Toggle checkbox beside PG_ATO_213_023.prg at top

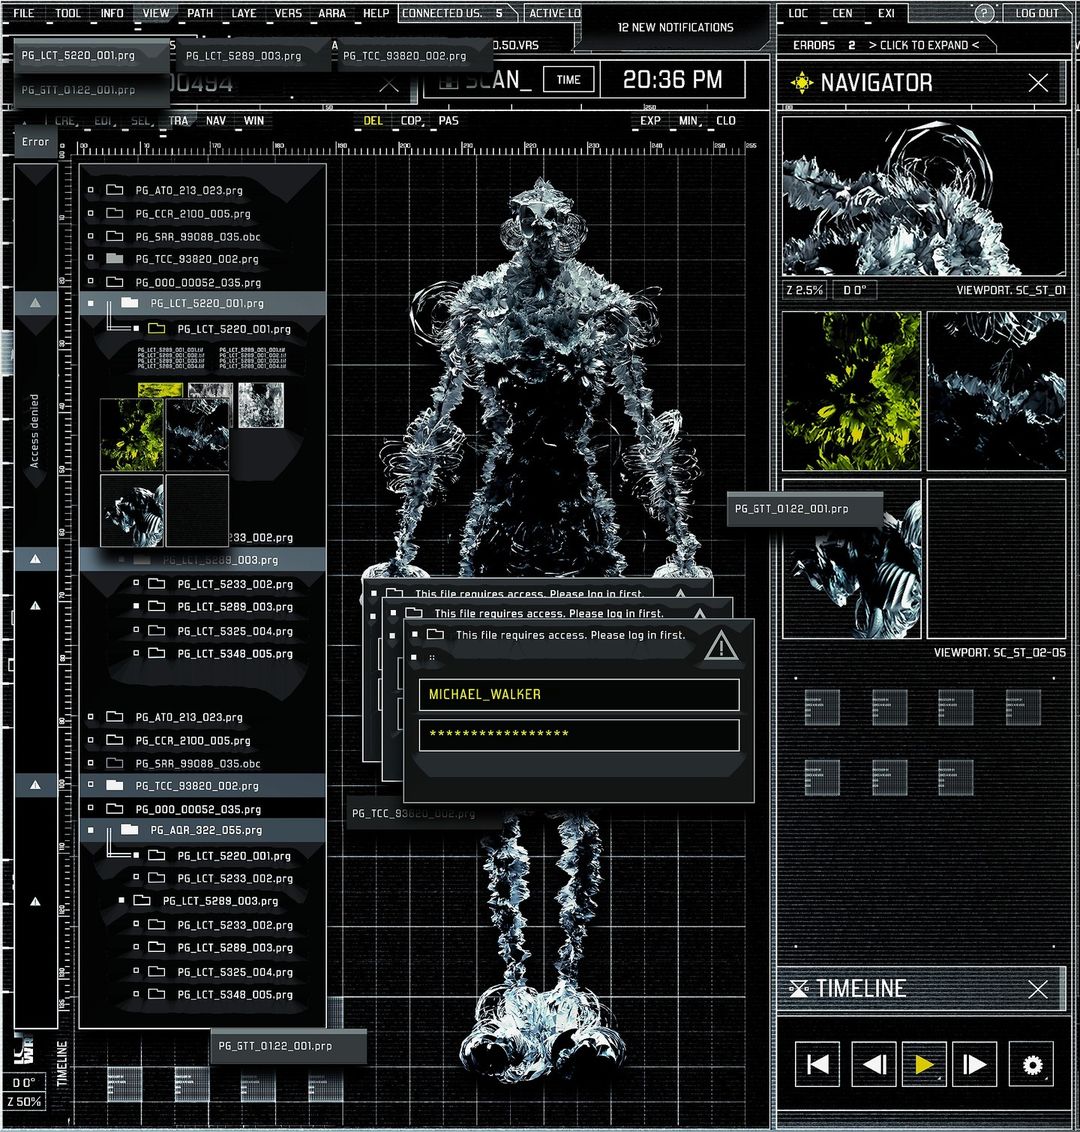click(x=91, y=190)
